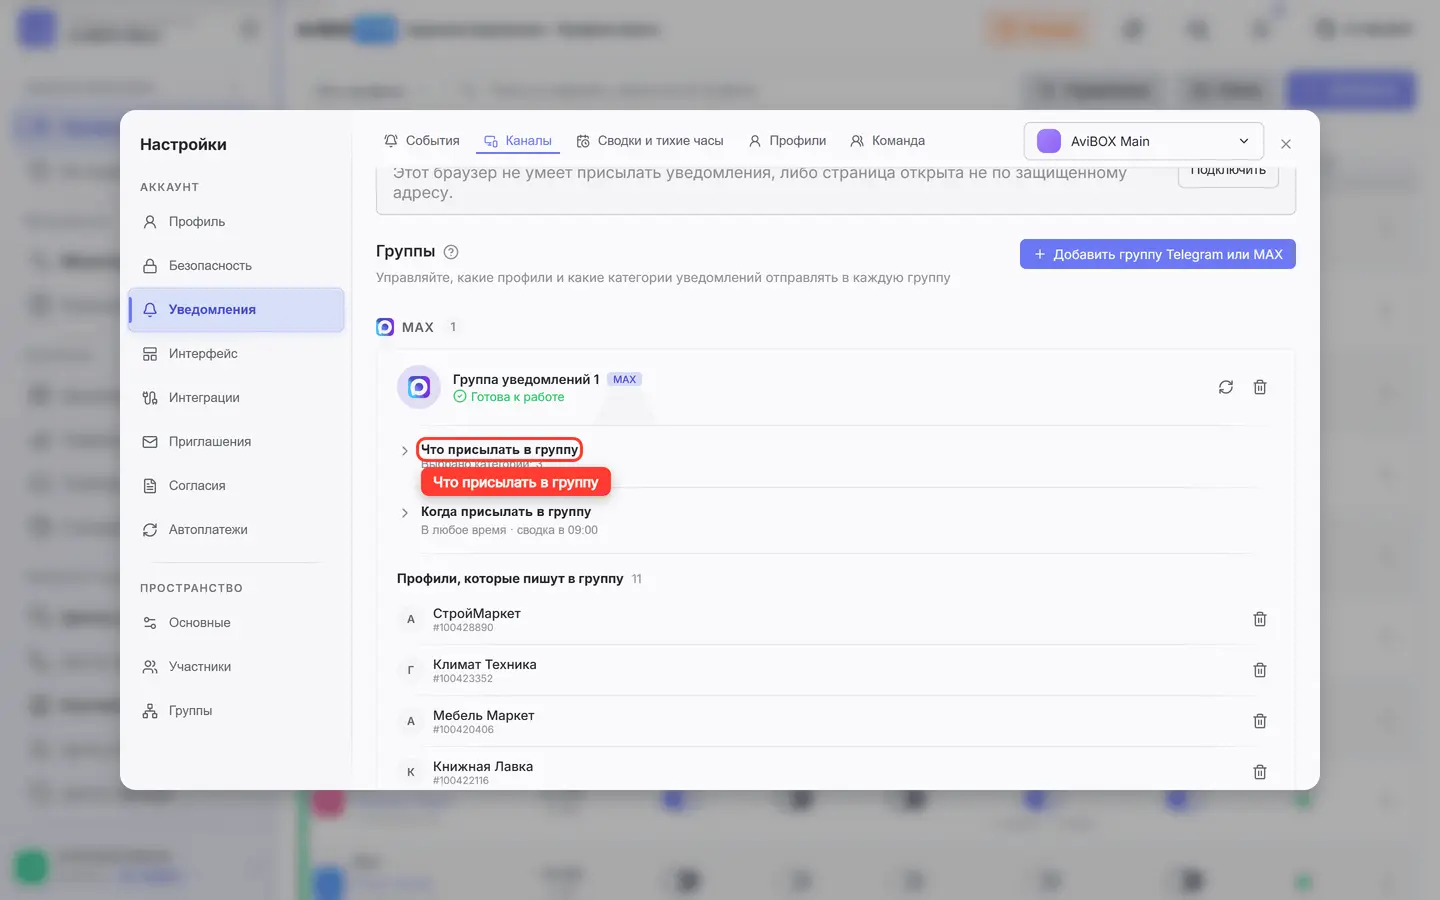Screen dimensions: 1440x900
Task: Open the AviBOX Main workspace dropdown
Action: 1144,141
